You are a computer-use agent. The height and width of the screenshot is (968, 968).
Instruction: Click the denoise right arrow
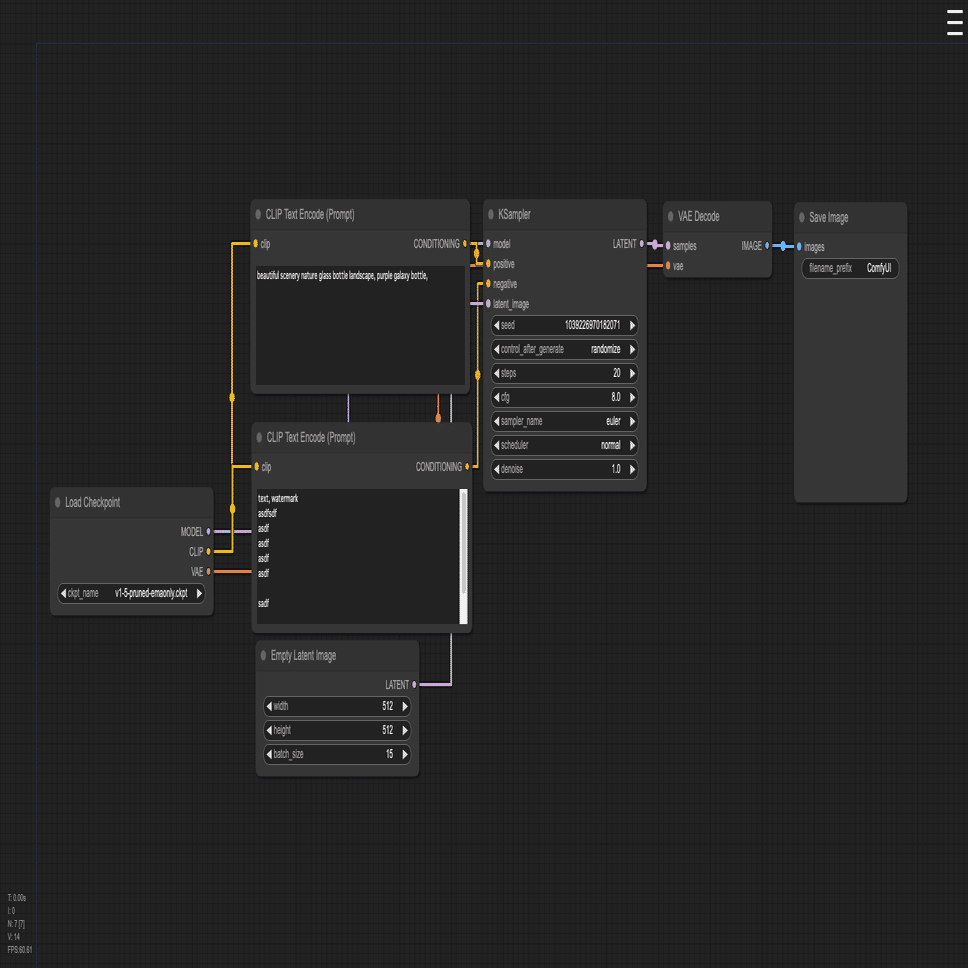coord(632,470)
